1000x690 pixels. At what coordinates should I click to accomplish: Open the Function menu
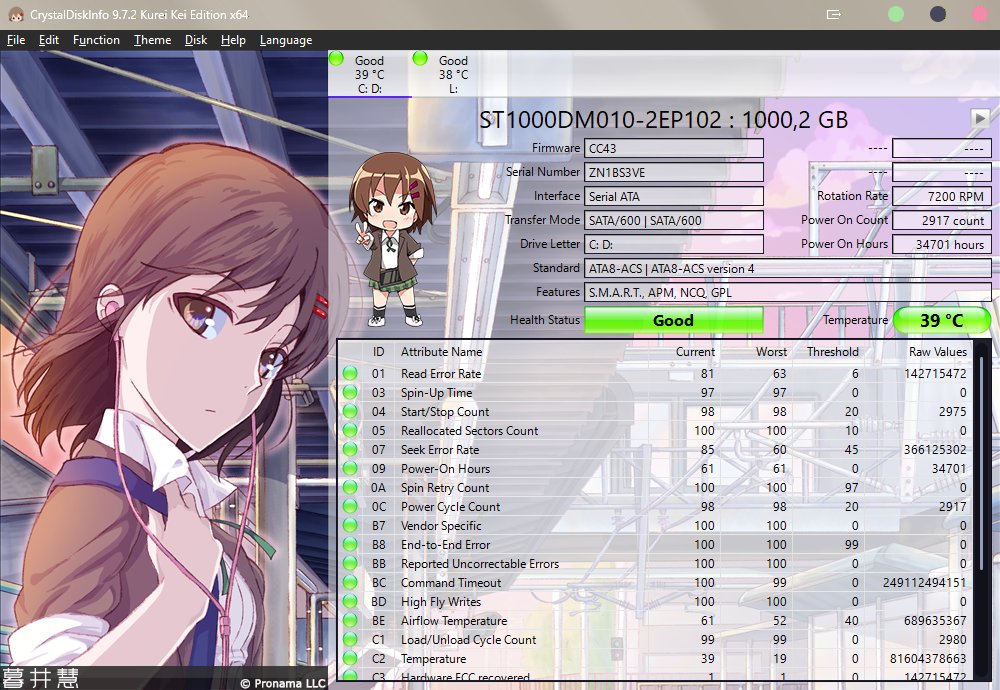coord(96,40)
